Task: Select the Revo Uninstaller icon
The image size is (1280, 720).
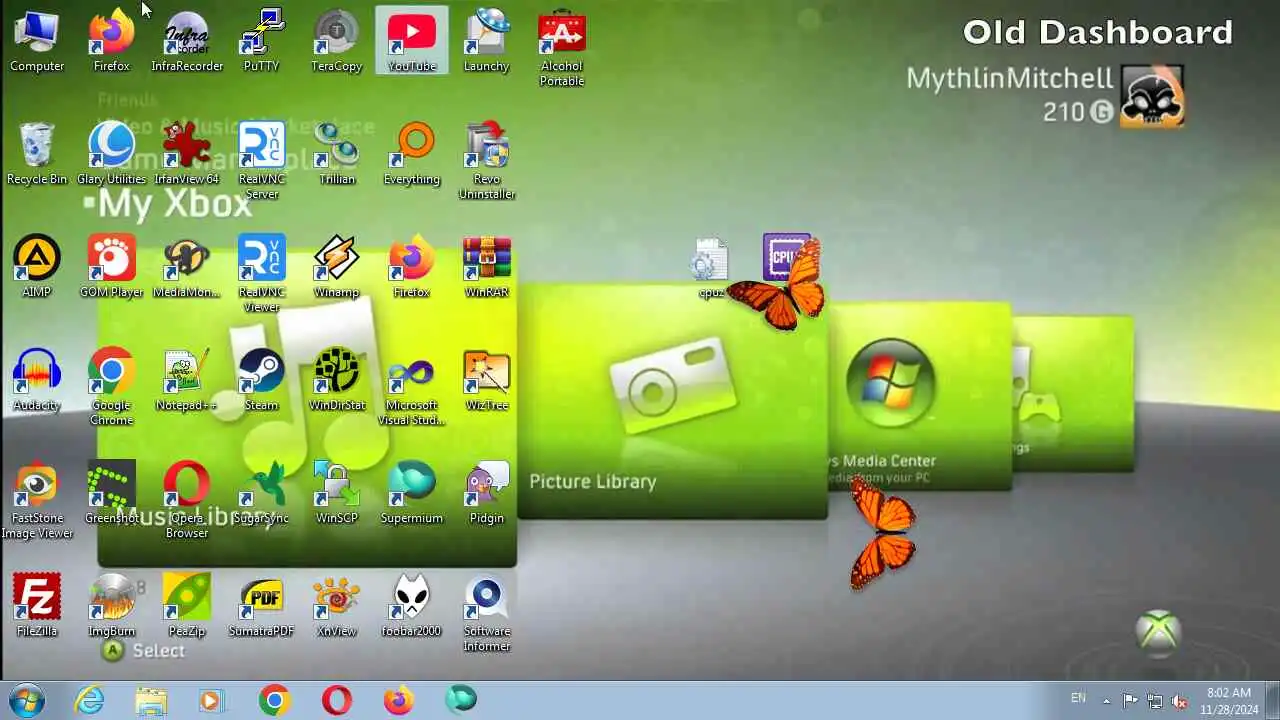Action: point(487,161)
